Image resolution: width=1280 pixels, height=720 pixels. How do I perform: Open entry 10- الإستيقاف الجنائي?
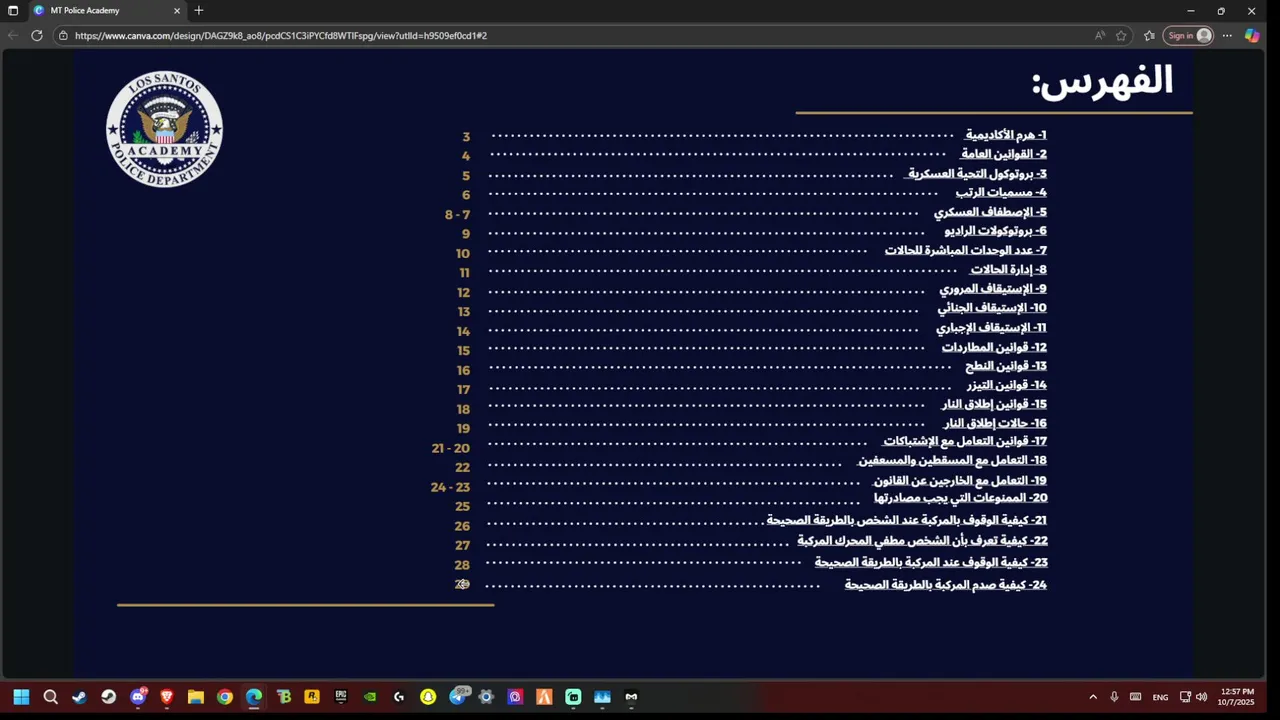coord(992,308)
